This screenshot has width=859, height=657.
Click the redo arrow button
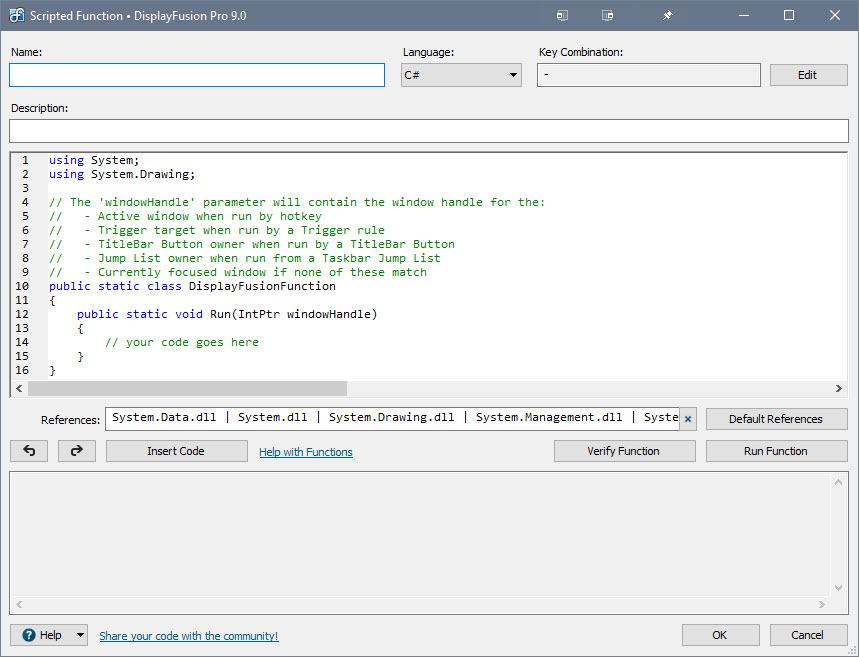(77, 451)
